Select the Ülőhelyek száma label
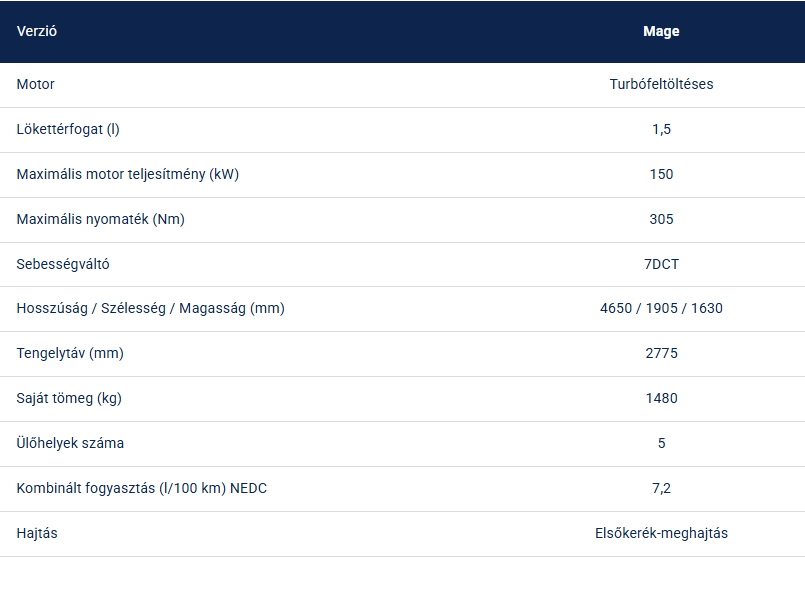The image size is (805, 589). click(70, 444)
